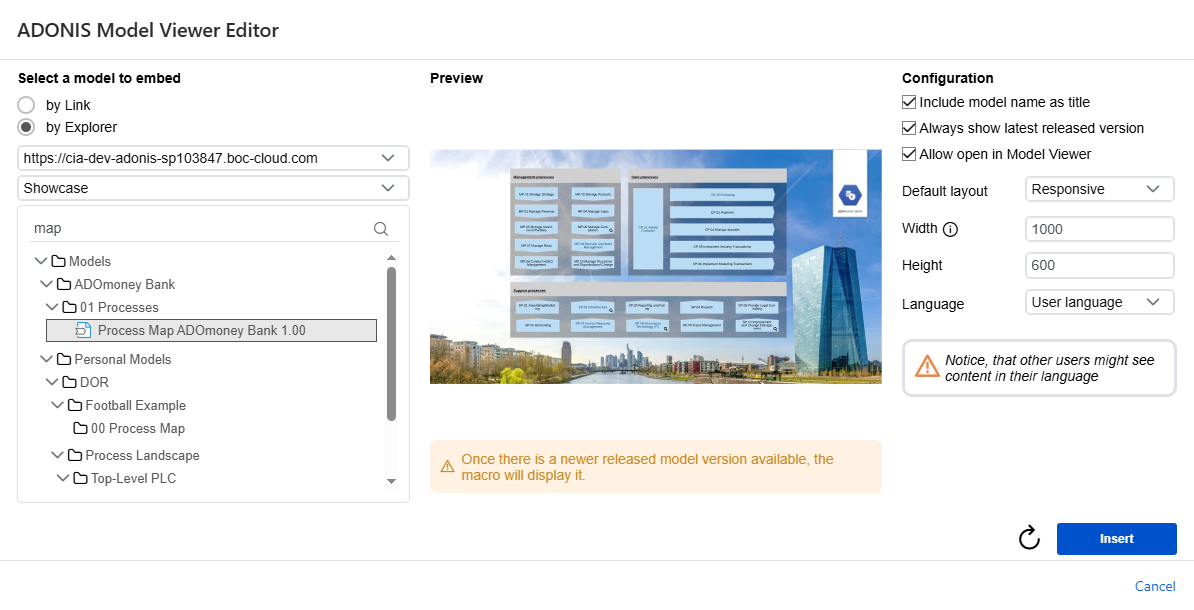
Task: Disable Allow open in Model Viewer
Action: pyautogui.click(x=909, y=154)
